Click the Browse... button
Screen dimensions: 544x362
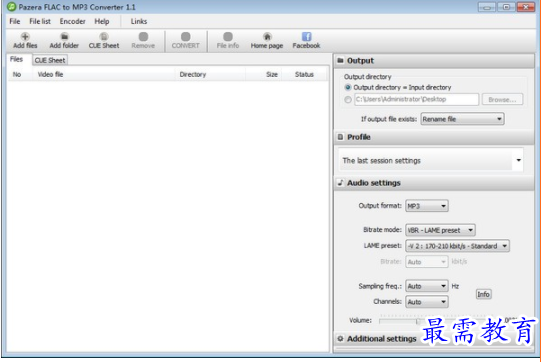pyautogui.click(x=502, y=100)
